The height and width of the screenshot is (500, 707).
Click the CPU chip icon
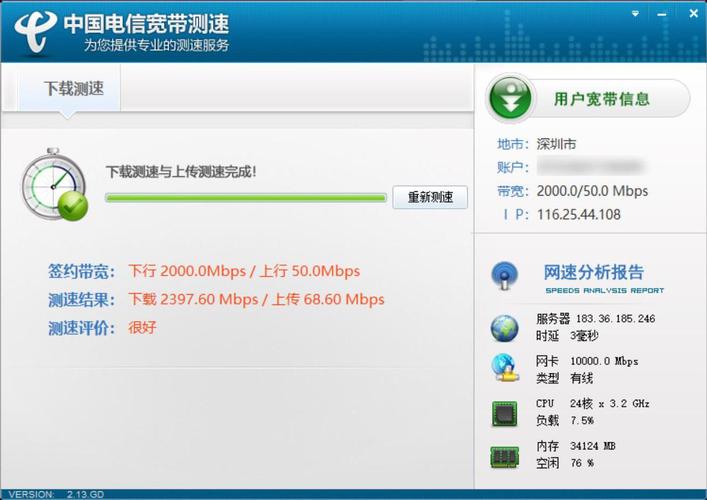504,413
